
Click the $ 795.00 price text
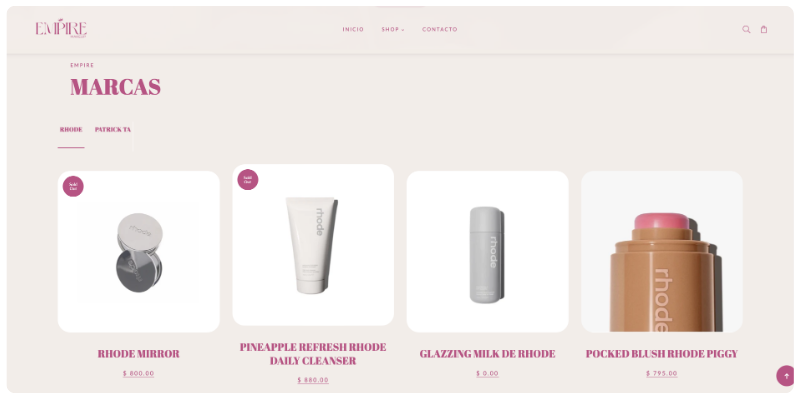pos(662,373)
